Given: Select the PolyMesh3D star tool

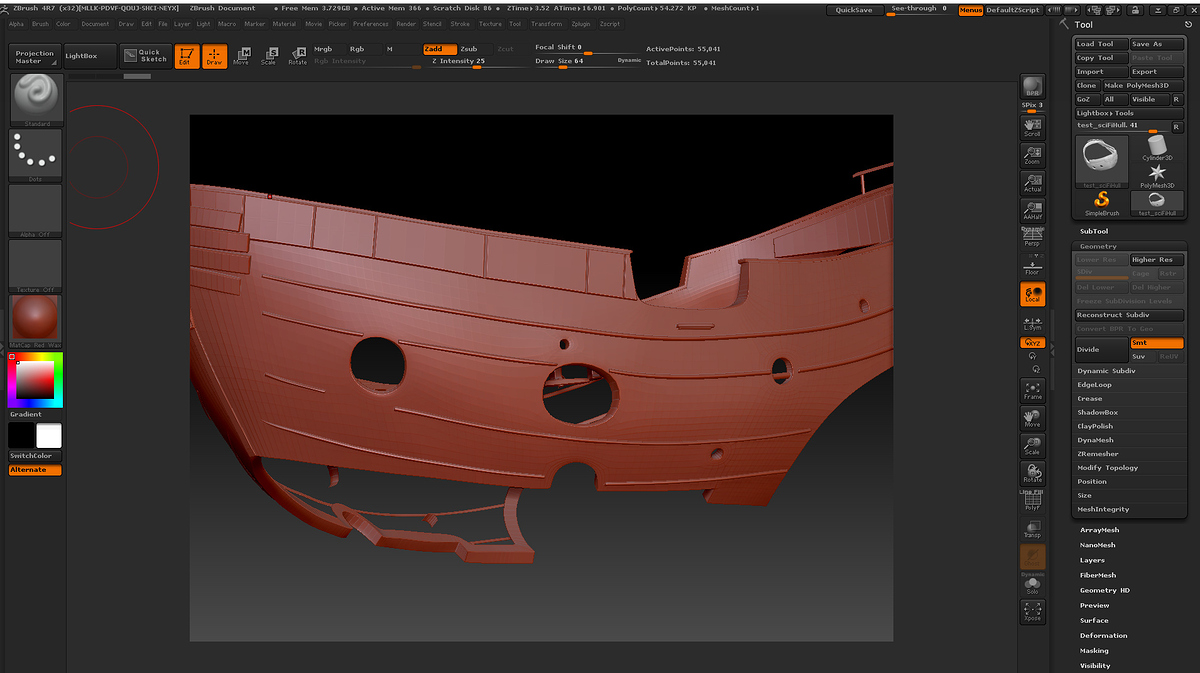Looking at the screenshot, I should tap(1157, 175).
